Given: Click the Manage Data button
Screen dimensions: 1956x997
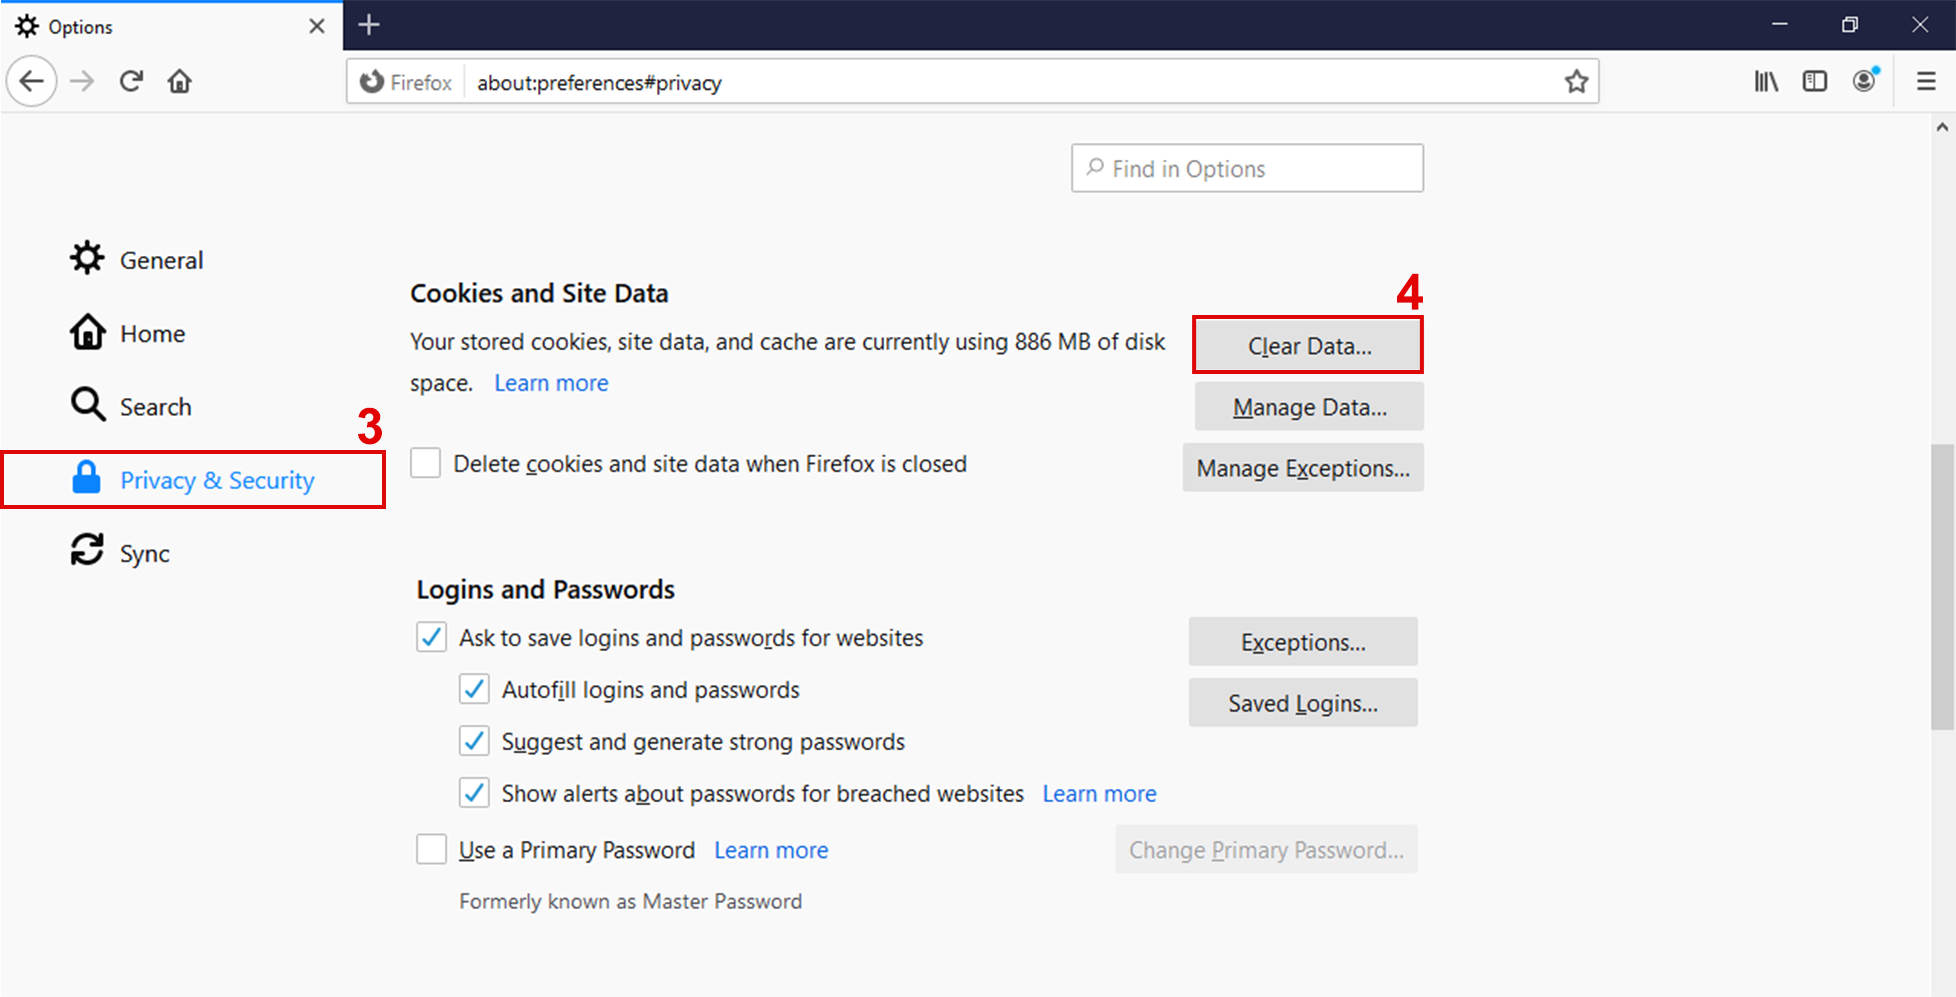Looking at the screenshot, I should point(1309,407).
